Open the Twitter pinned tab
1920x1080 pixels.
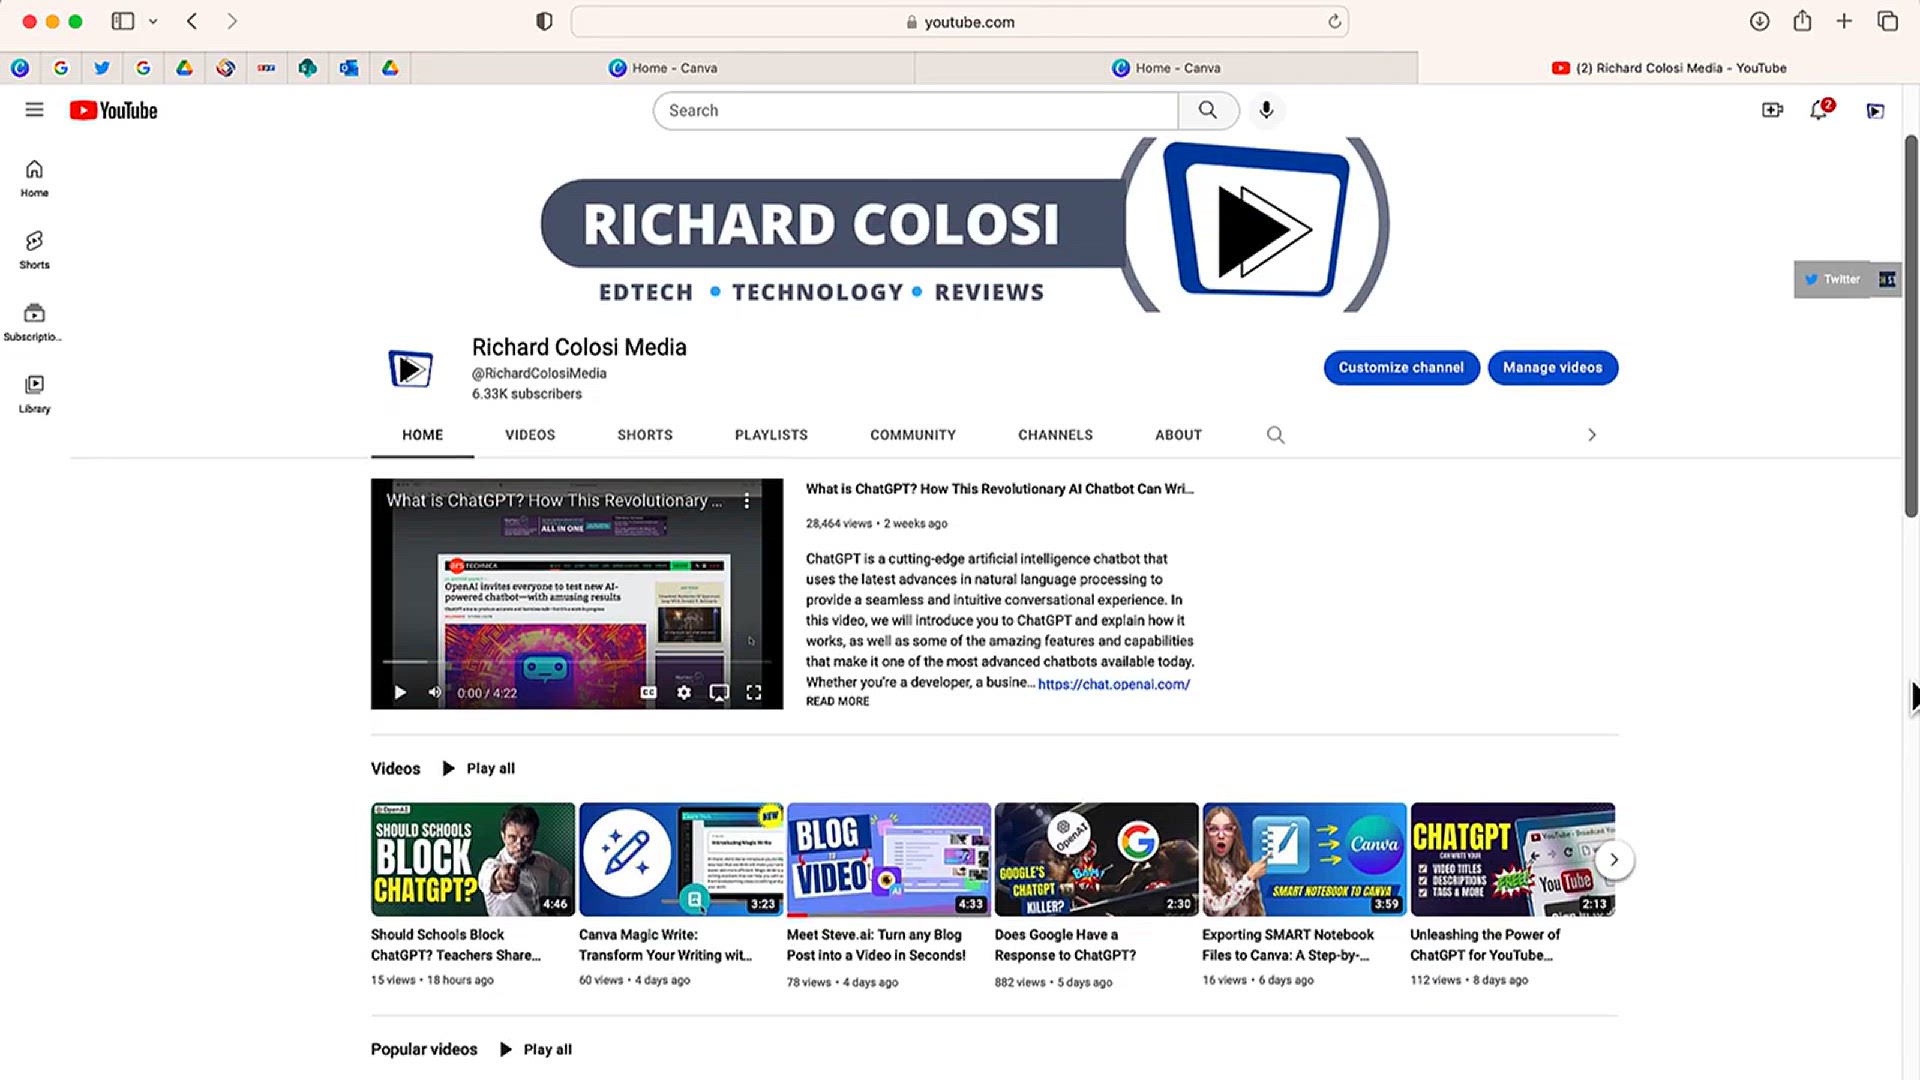[102, 68]
